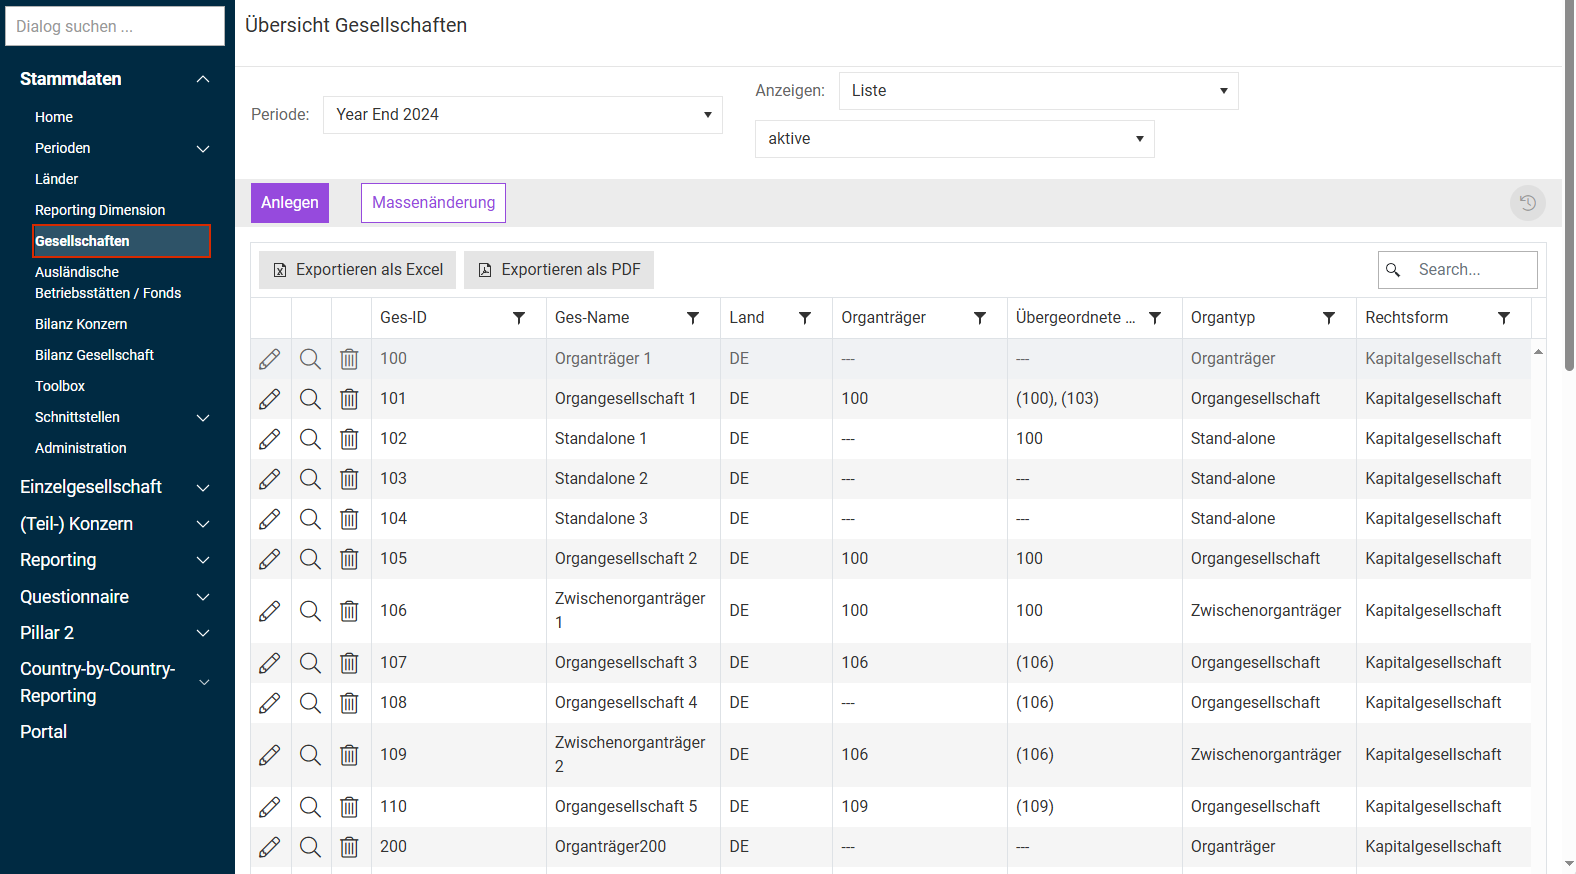Screen dimensions: 1576x874
Task: Expand the (Teil-) Konzern section
Action: (203, 524)
